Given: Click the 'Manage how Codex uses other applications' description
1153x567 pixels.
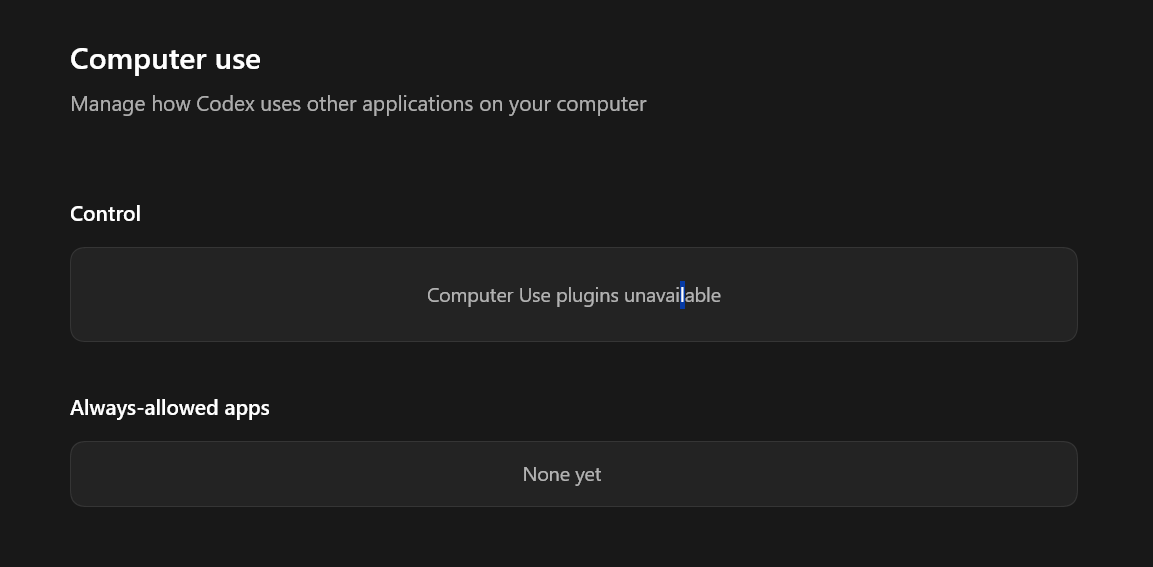Looking at the screenshot, I should point(358,104).
